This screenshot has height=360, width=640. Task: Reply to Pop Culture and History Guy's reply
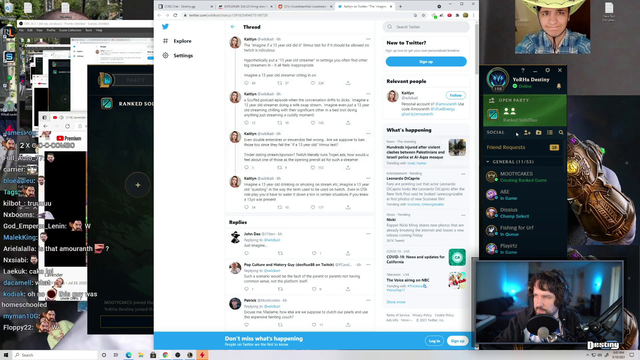click(x=247, y=289)
